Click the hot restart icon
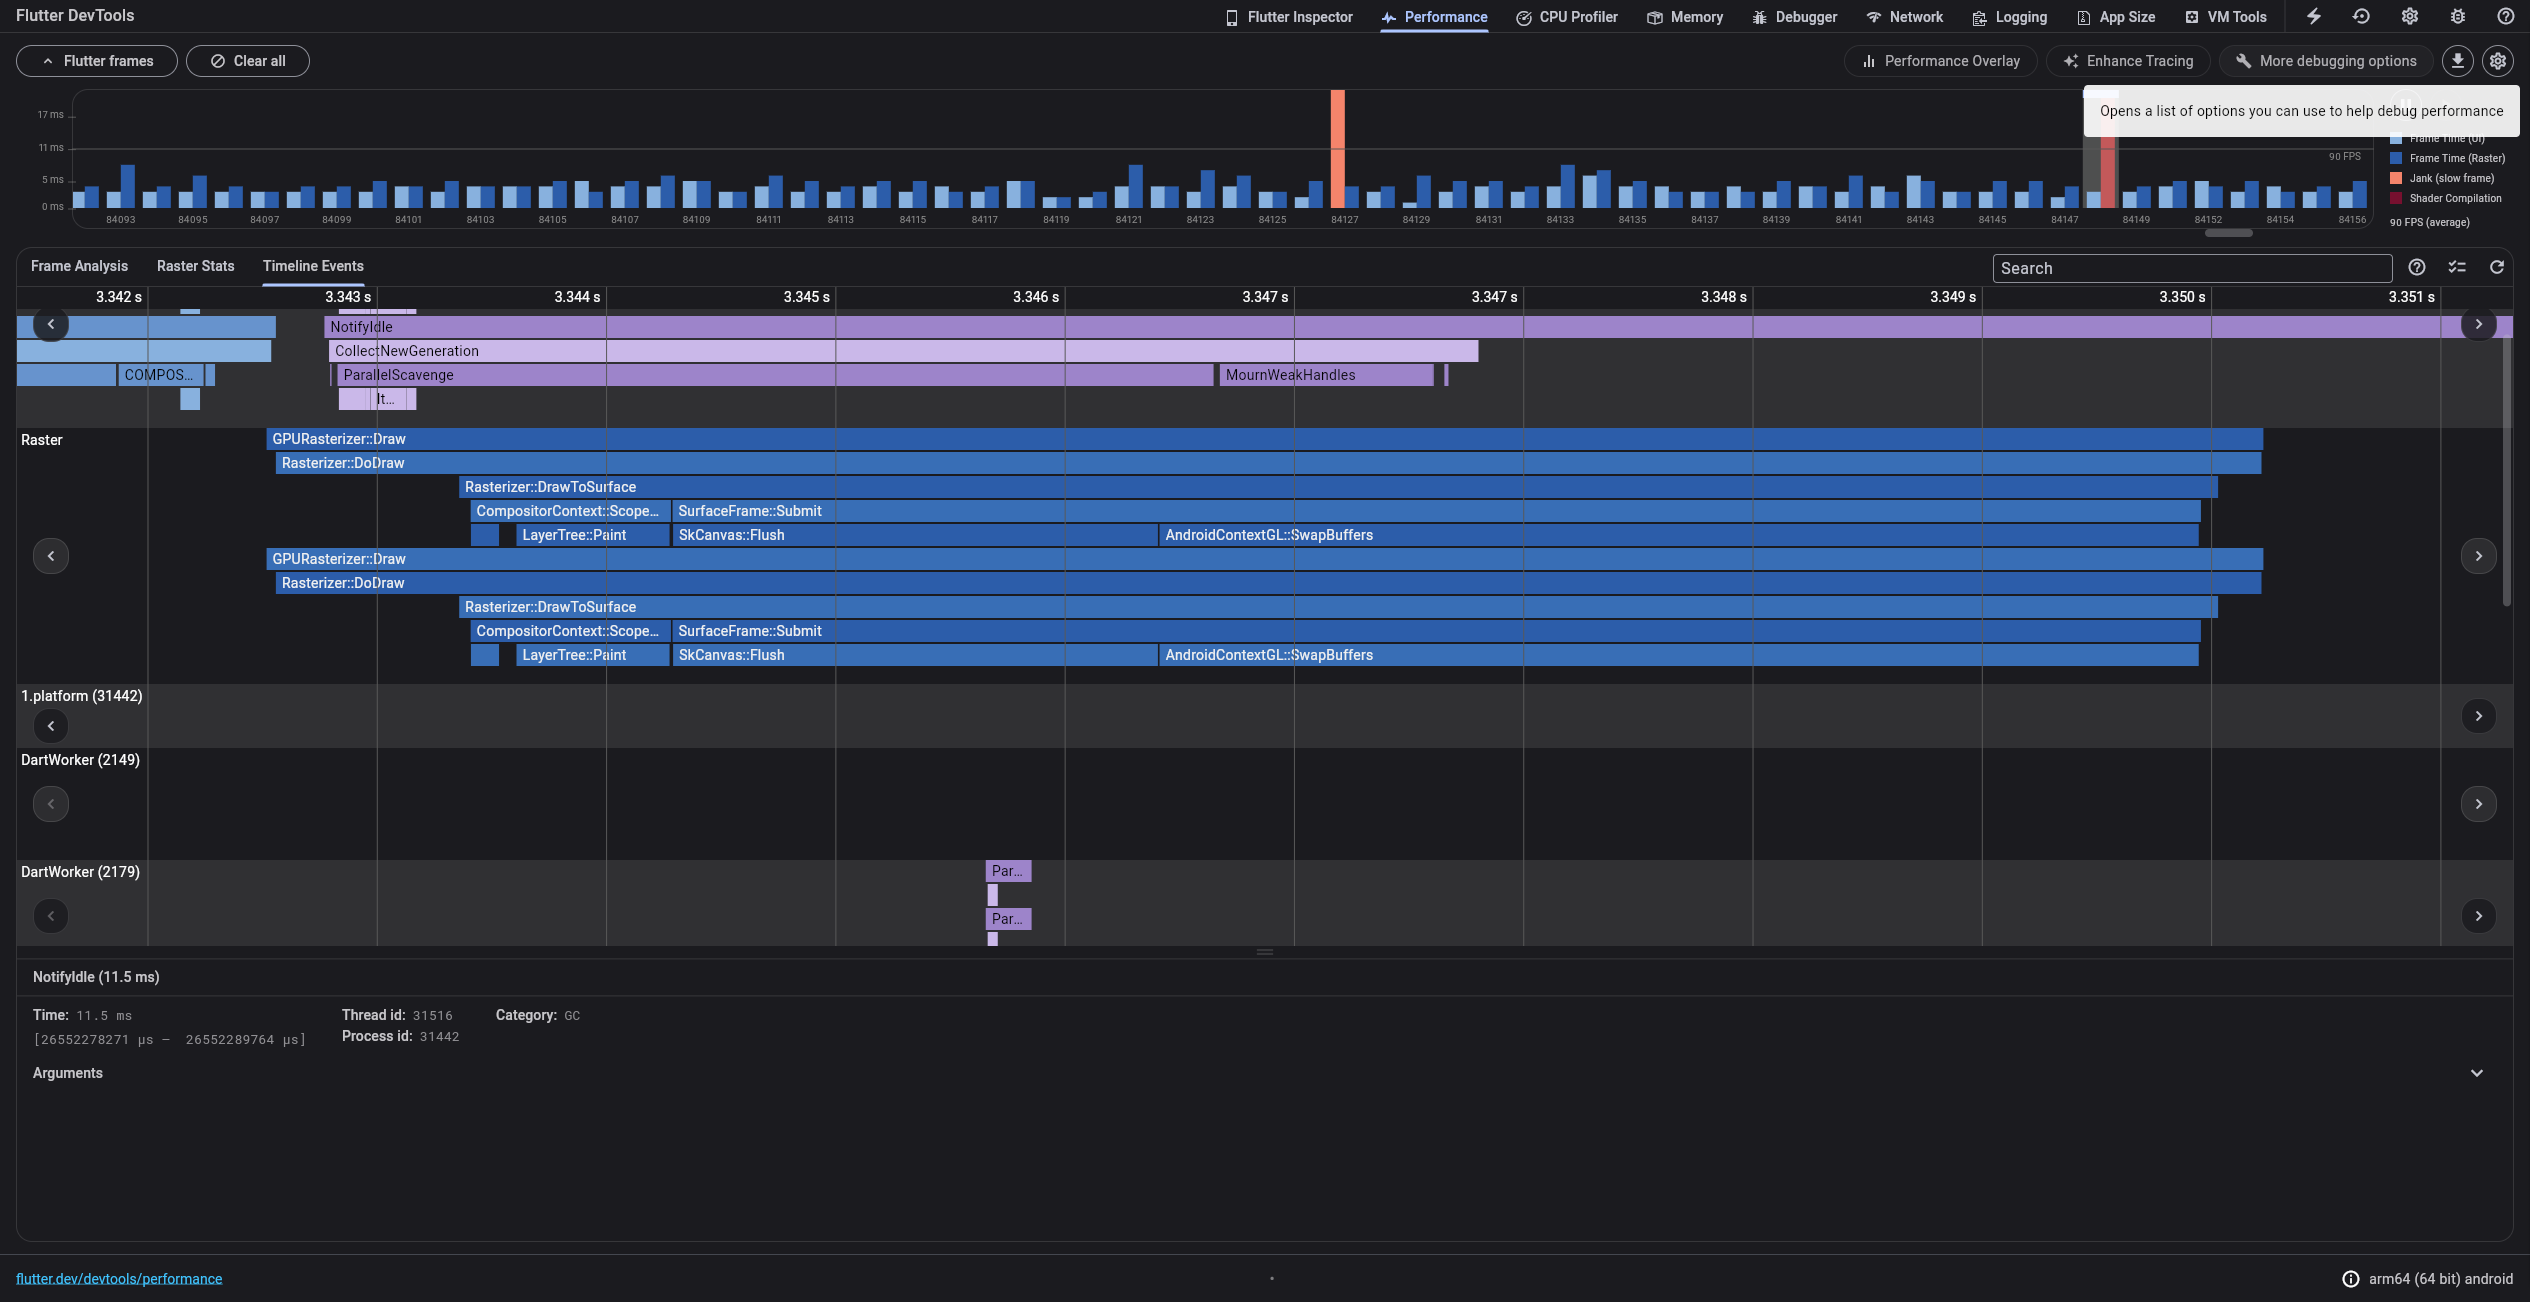Viewport: 2530px width, 1302px height. coord(2361,17)
